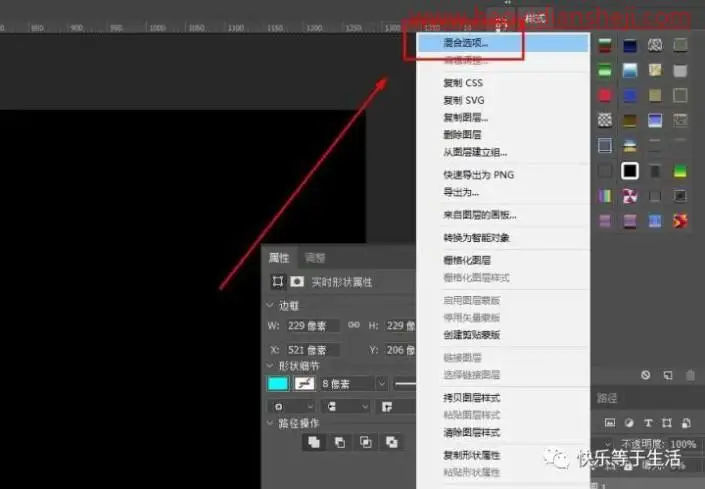The image size is (705, 489).
Task: Choose 来自图层的画板 menu entry
Action: tap(480, 215)
